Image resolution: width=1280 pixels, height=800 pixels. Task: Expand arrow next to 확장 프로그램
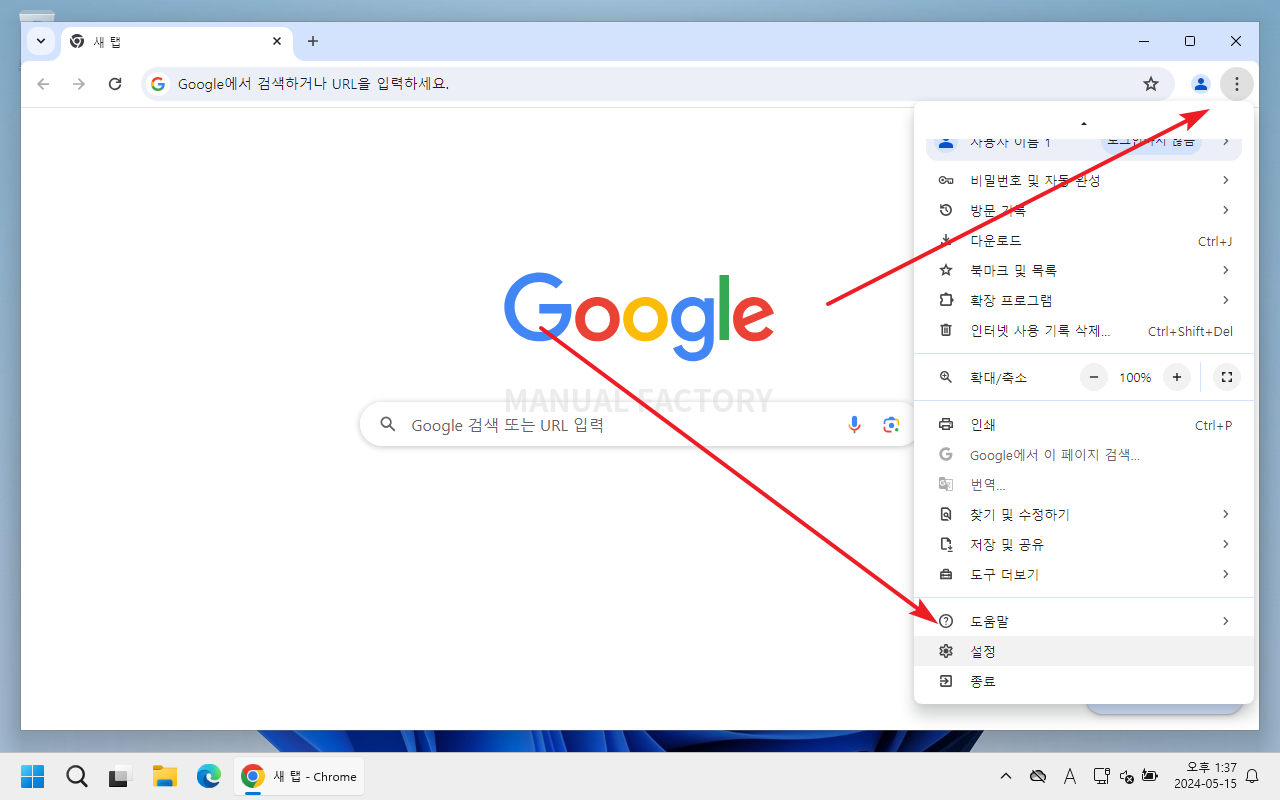point(1226,300)
